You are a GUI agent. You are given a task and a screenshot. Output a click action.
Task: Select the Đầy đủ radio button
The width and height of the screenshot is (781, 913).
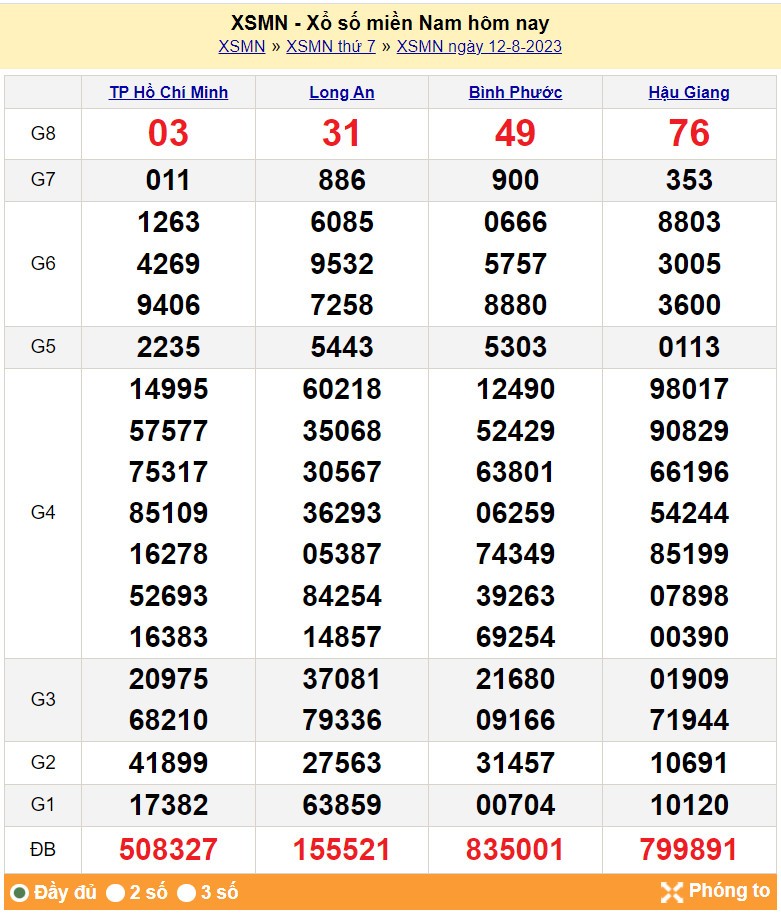point(19,893)
